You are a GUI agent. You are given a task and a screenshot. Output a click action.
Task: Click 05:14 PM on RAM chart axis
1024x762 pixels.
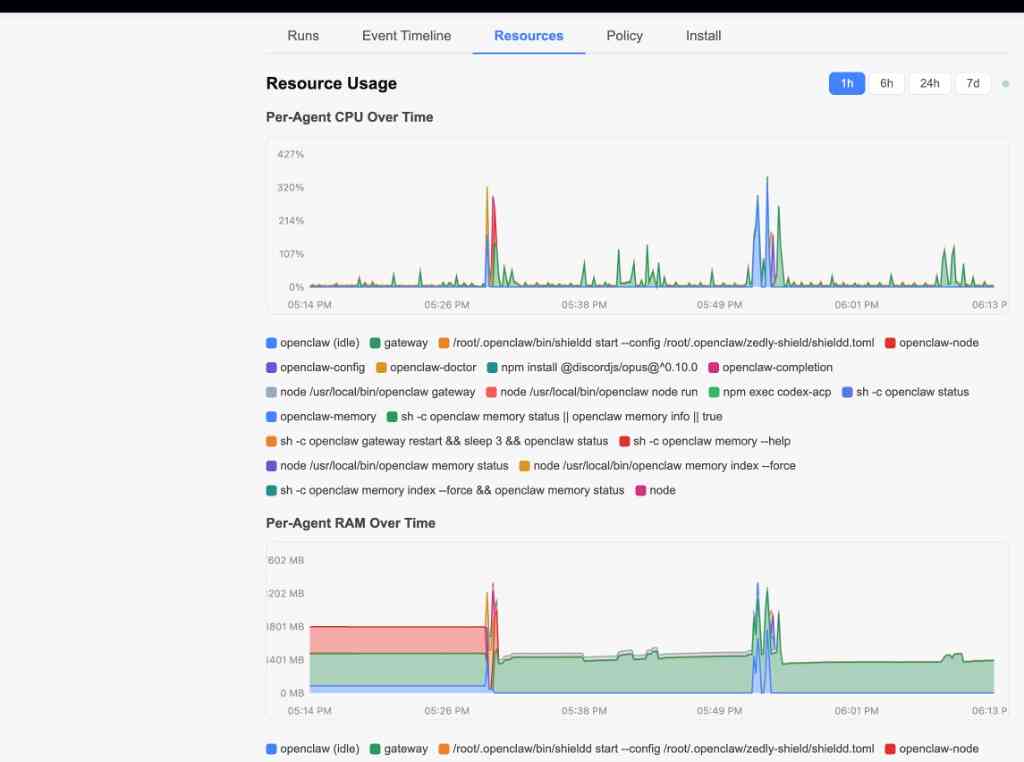(x=310, y=711)
